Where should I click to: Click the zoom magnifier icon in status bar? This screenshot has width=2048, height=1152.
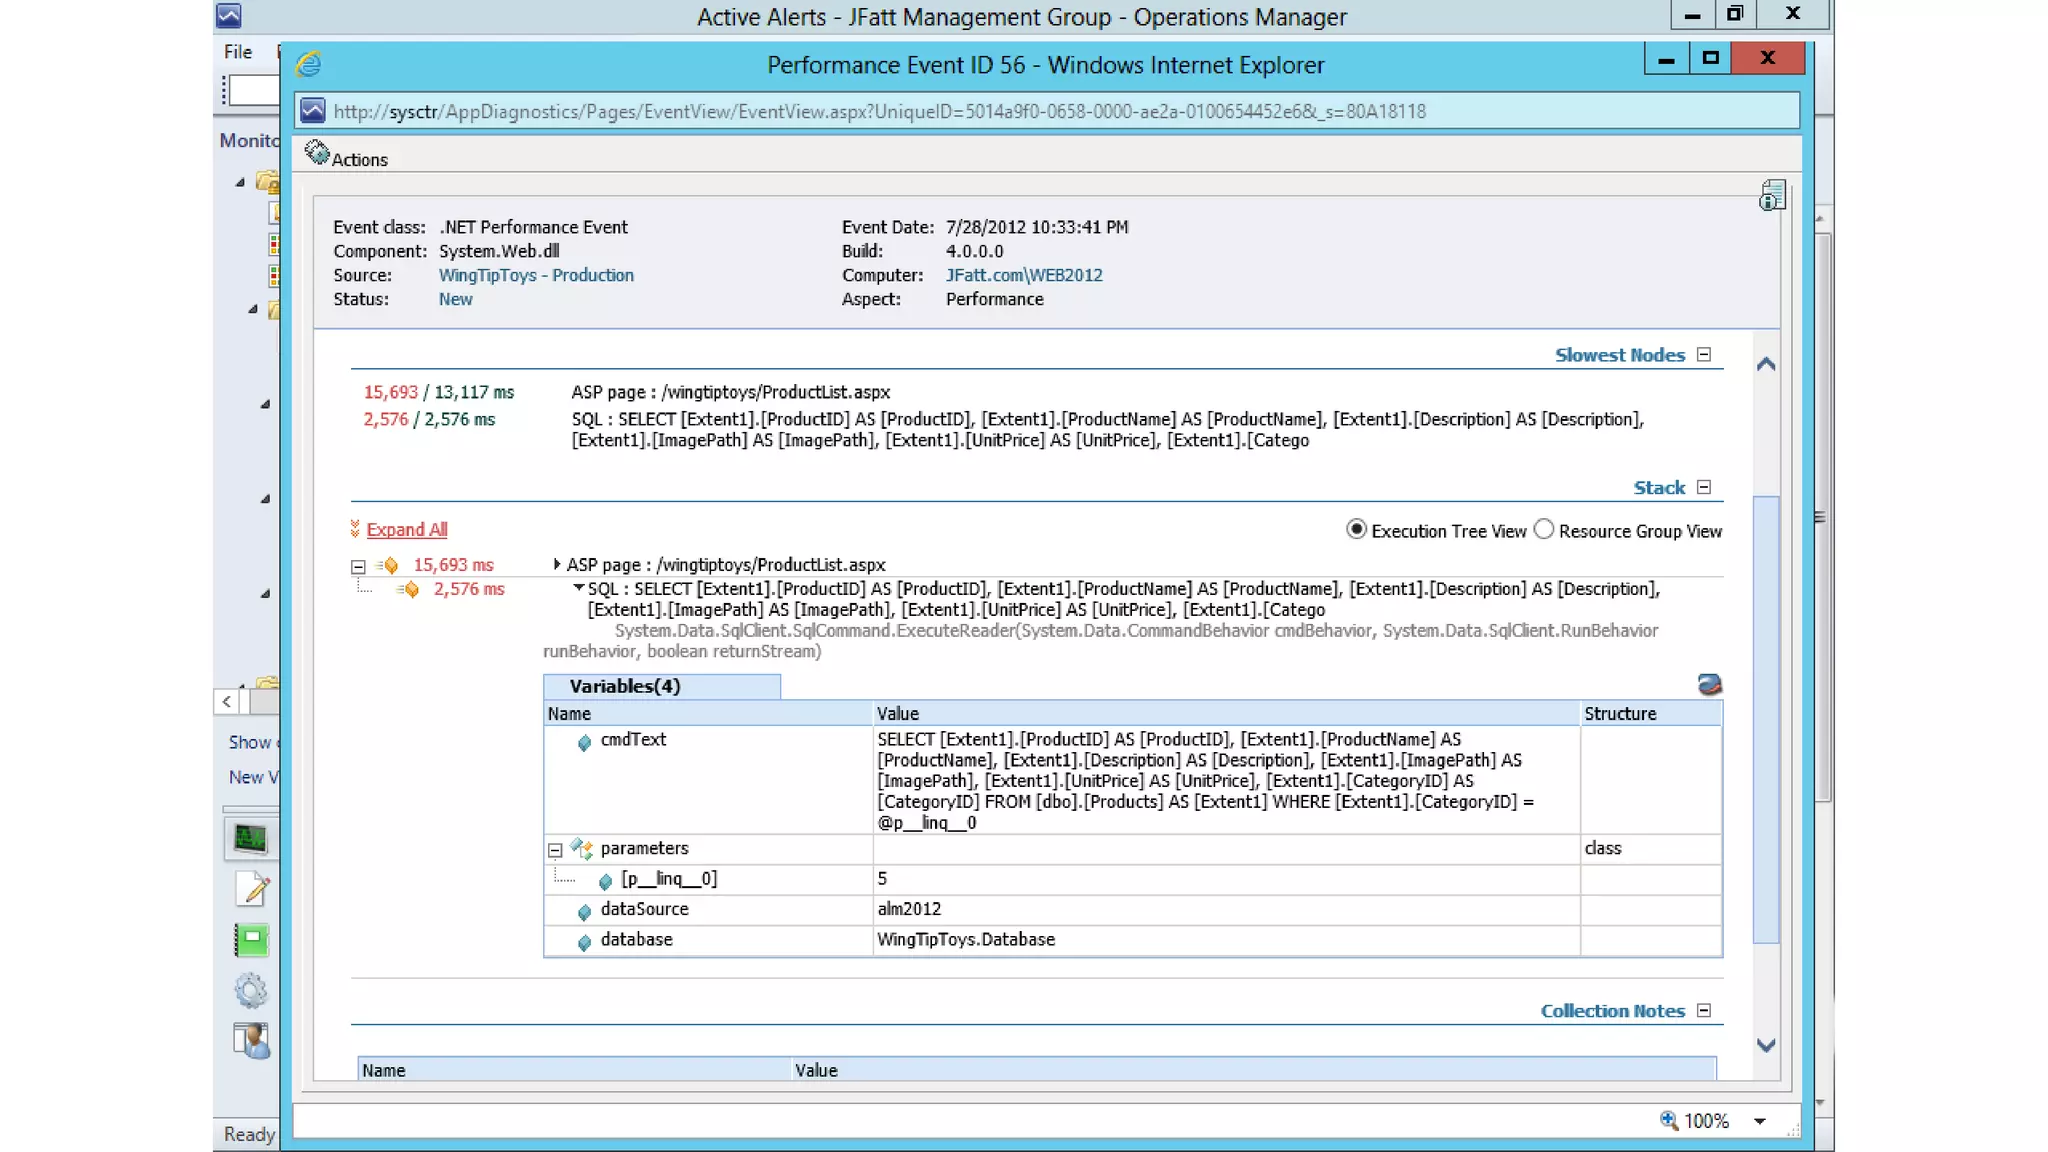coord(1668,1120)
